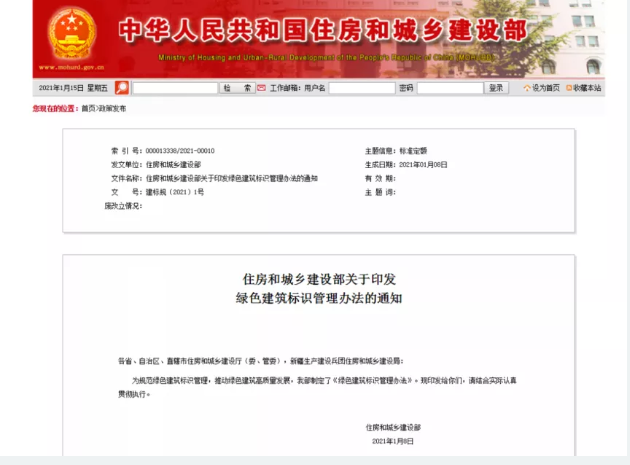Click the 收藏本站 link
Viewport: 630px width, 465px height.
click(x=587, y=88)
